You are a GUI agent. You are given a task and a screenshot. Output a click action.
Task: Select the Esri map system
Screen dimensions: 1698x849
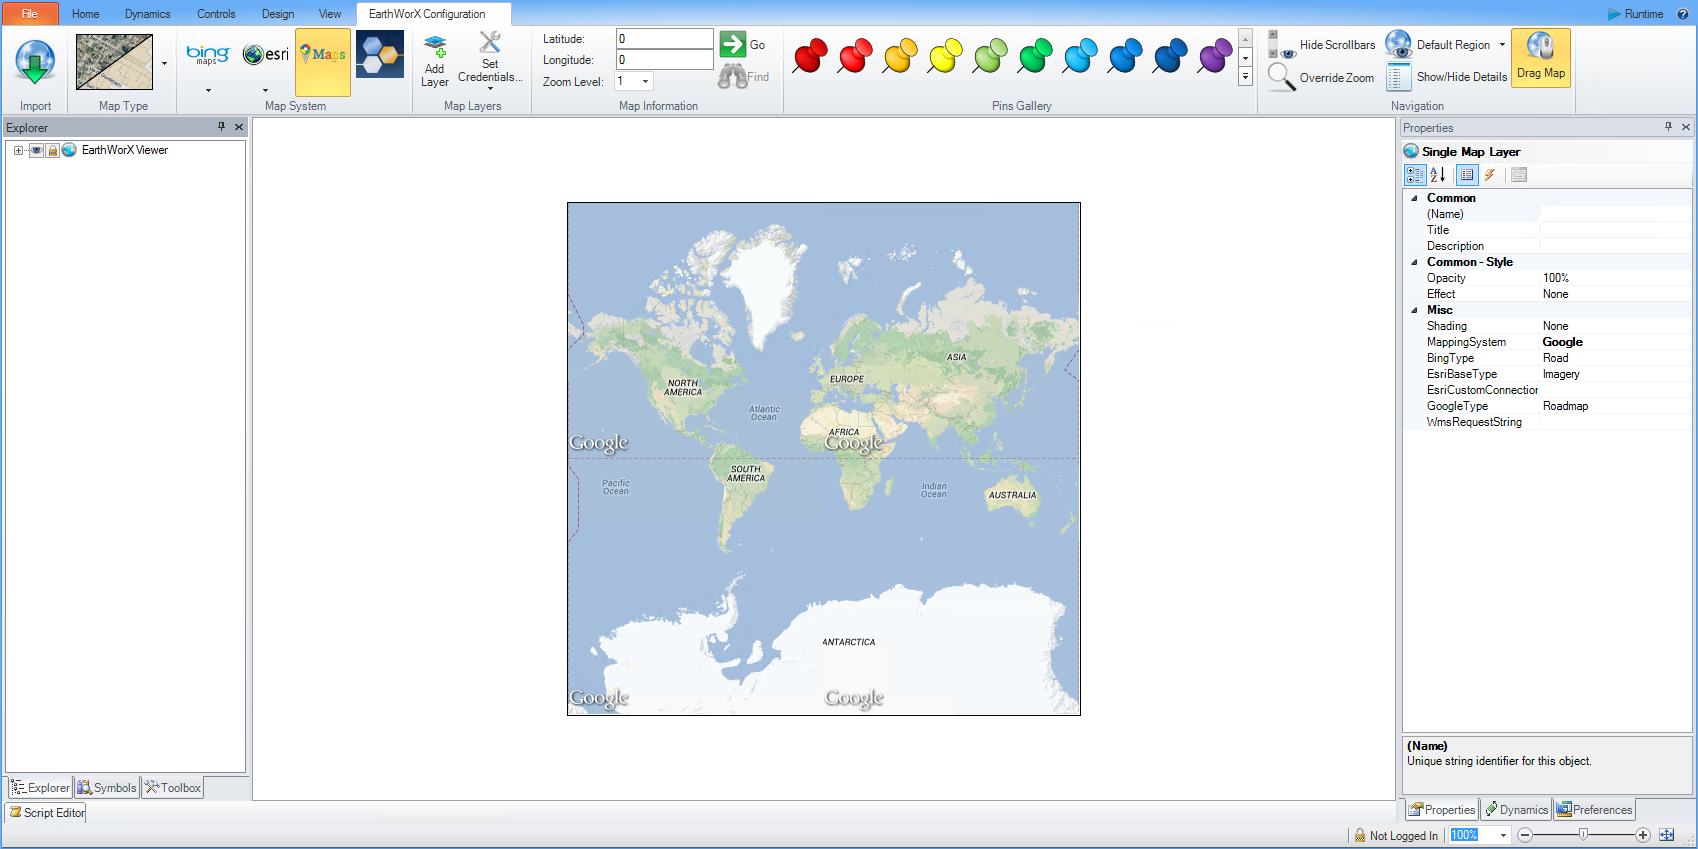[266, 55]
